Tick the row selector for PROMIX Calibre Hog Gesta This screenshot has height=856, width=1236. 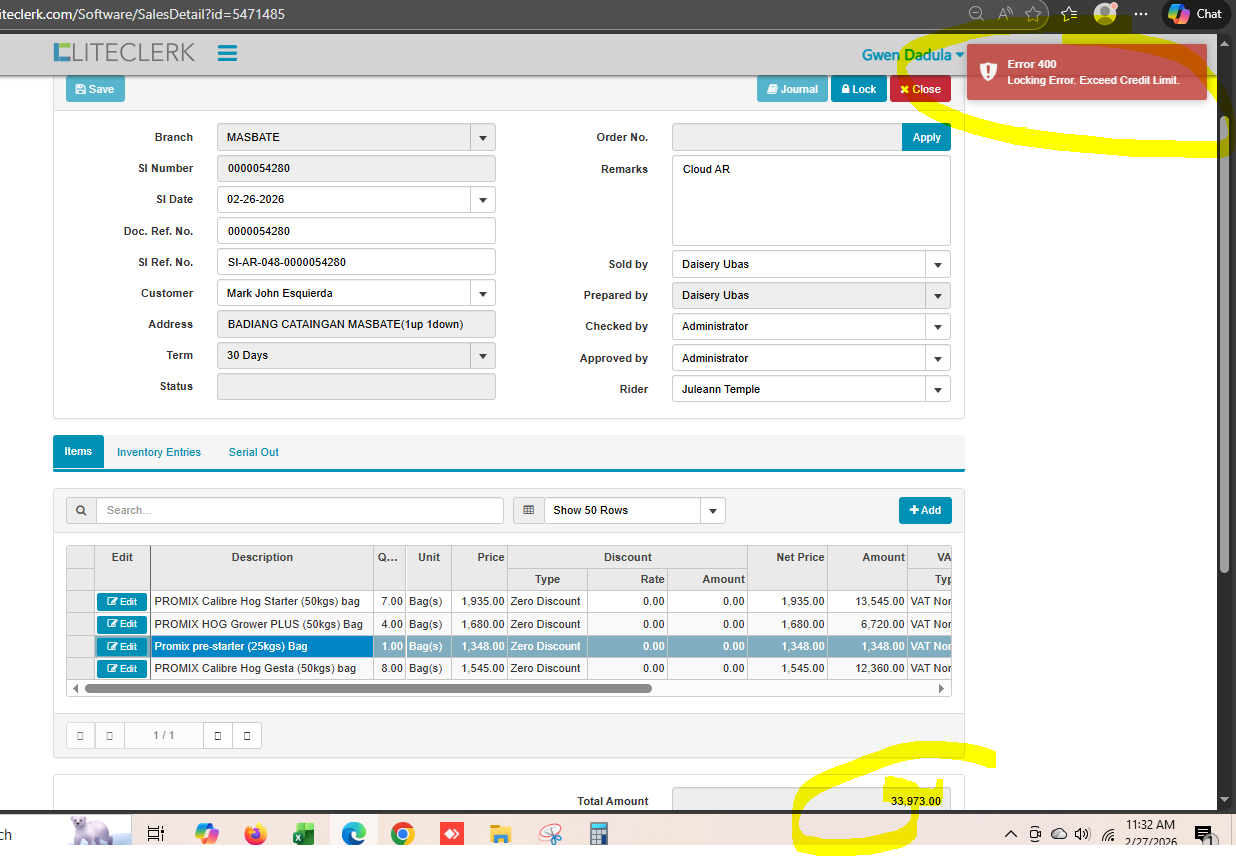(x=80, y=668)
